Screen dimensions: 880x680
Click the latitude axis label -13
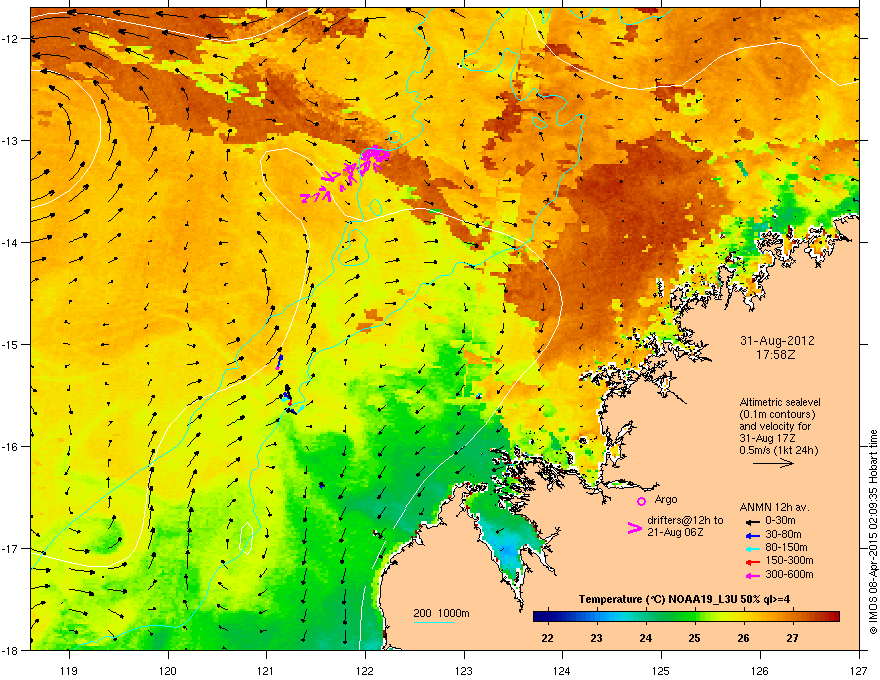(11, 140)
